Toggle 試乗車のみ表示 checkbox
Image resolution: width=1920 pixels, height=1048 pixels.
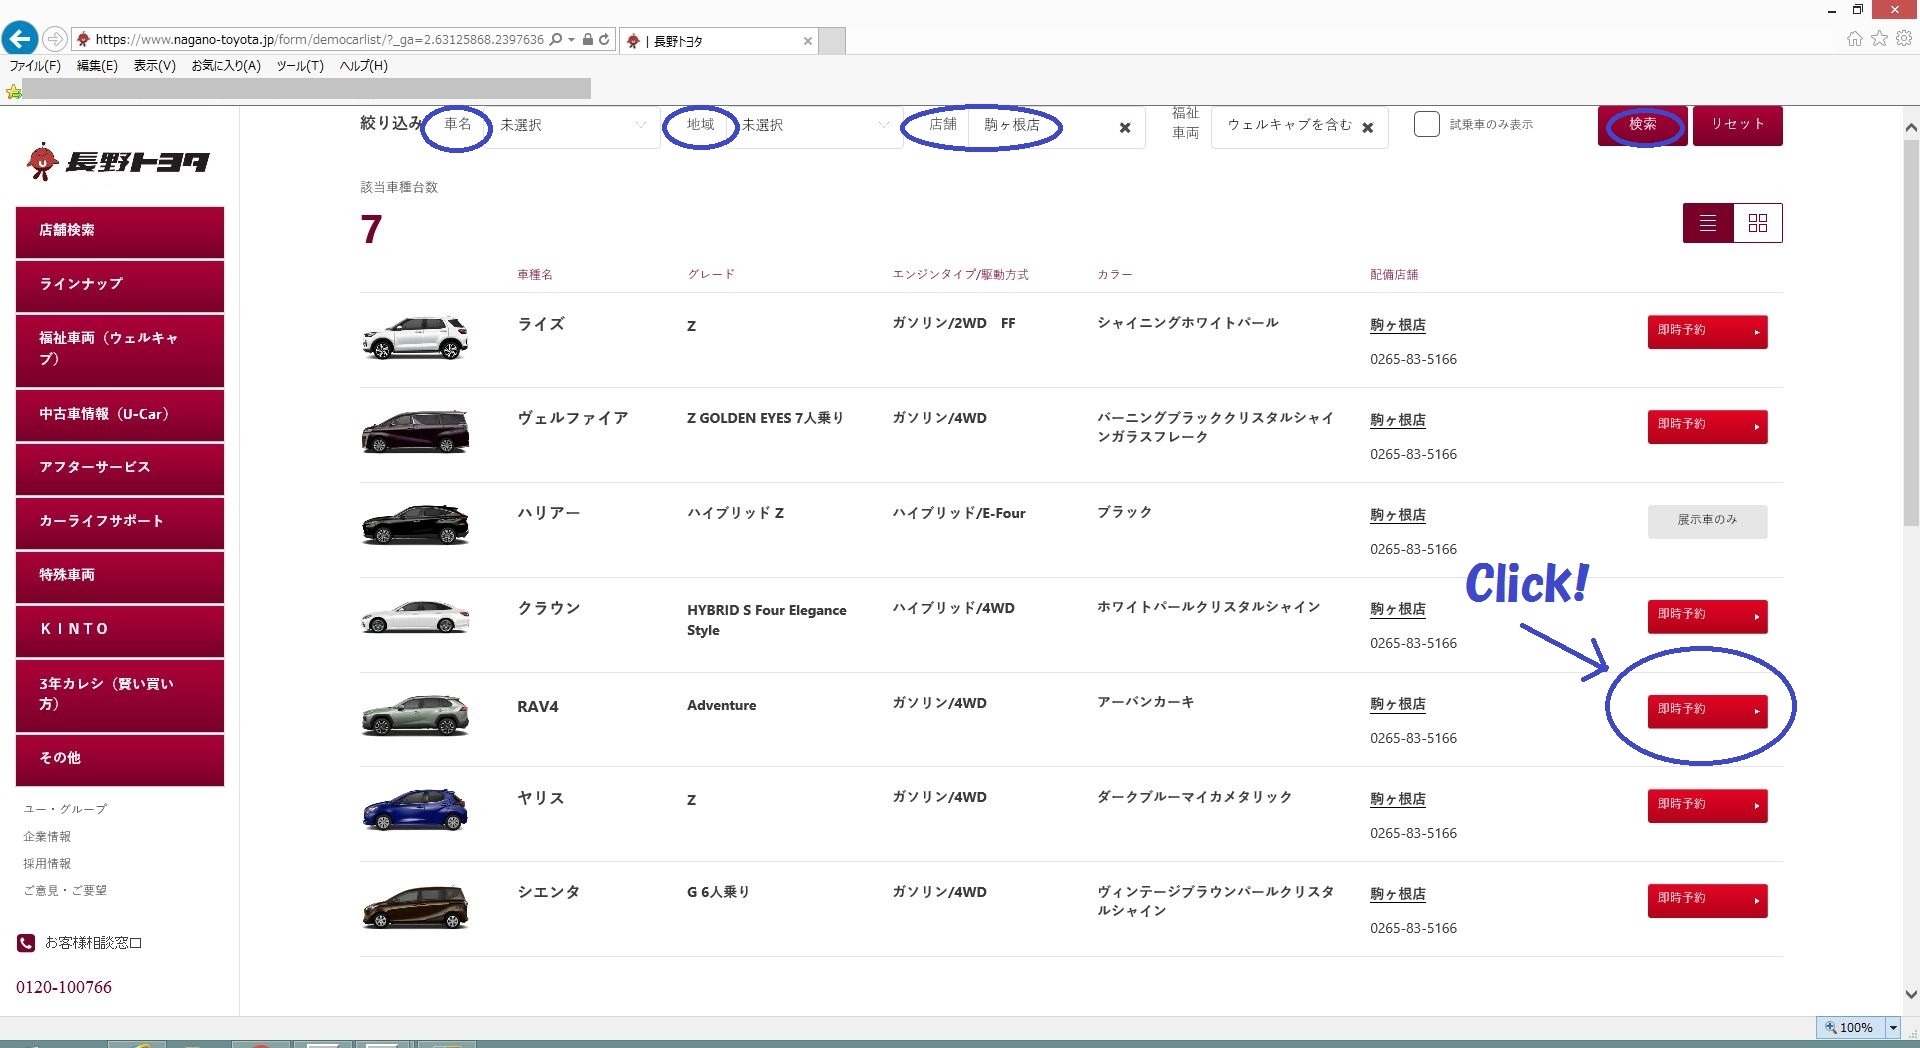click(x=1427, y=124)
